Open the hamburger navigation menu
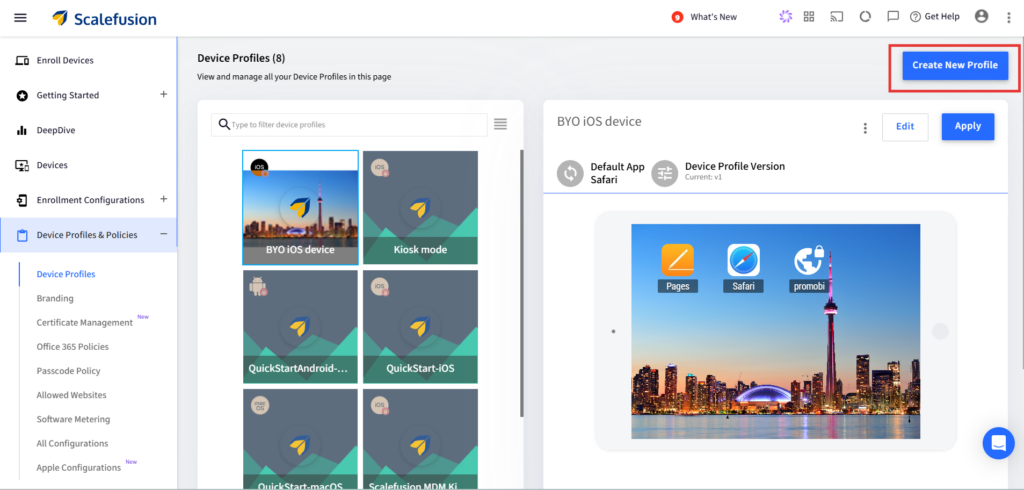1024x490 pixels. [x=20, y=18]
